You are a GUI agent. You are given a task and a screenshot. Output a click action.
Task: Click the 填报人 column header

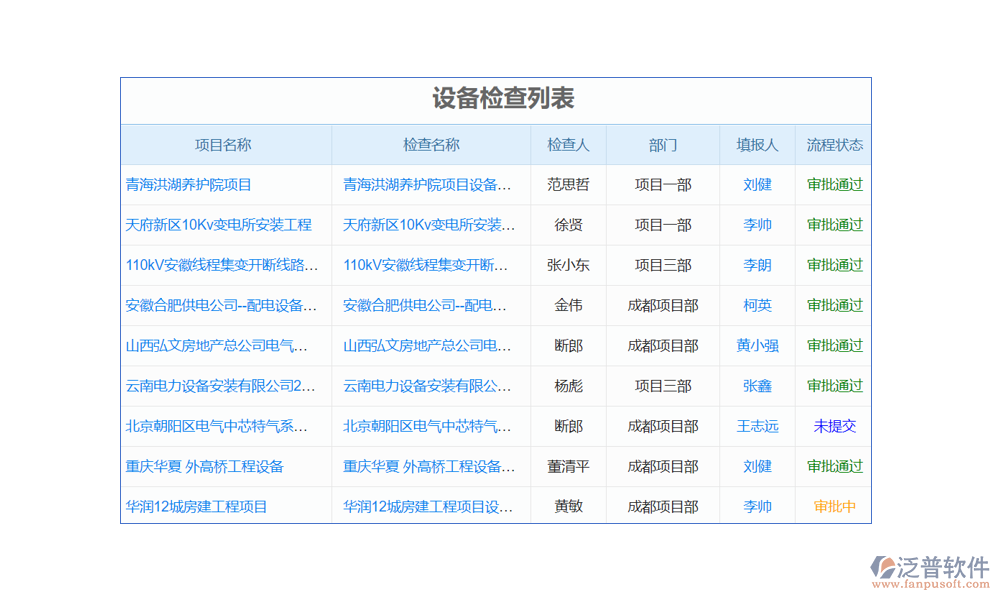click(x=757, y=145)
